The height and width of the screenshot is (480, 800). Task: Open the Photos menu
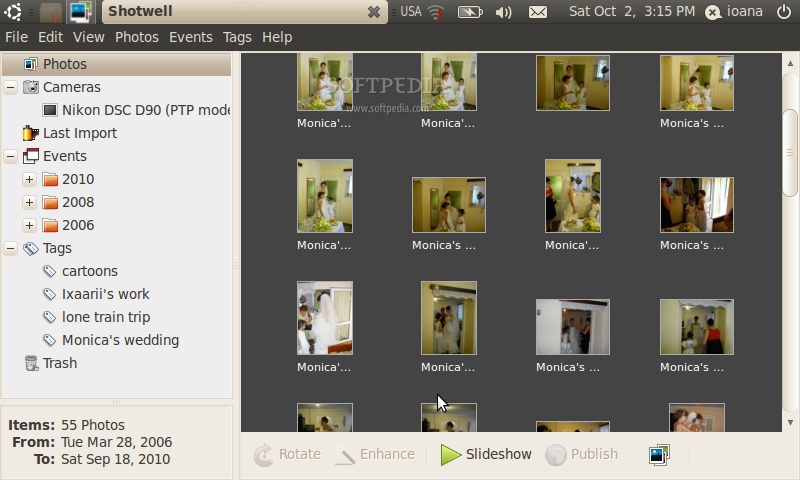(137, 37)
